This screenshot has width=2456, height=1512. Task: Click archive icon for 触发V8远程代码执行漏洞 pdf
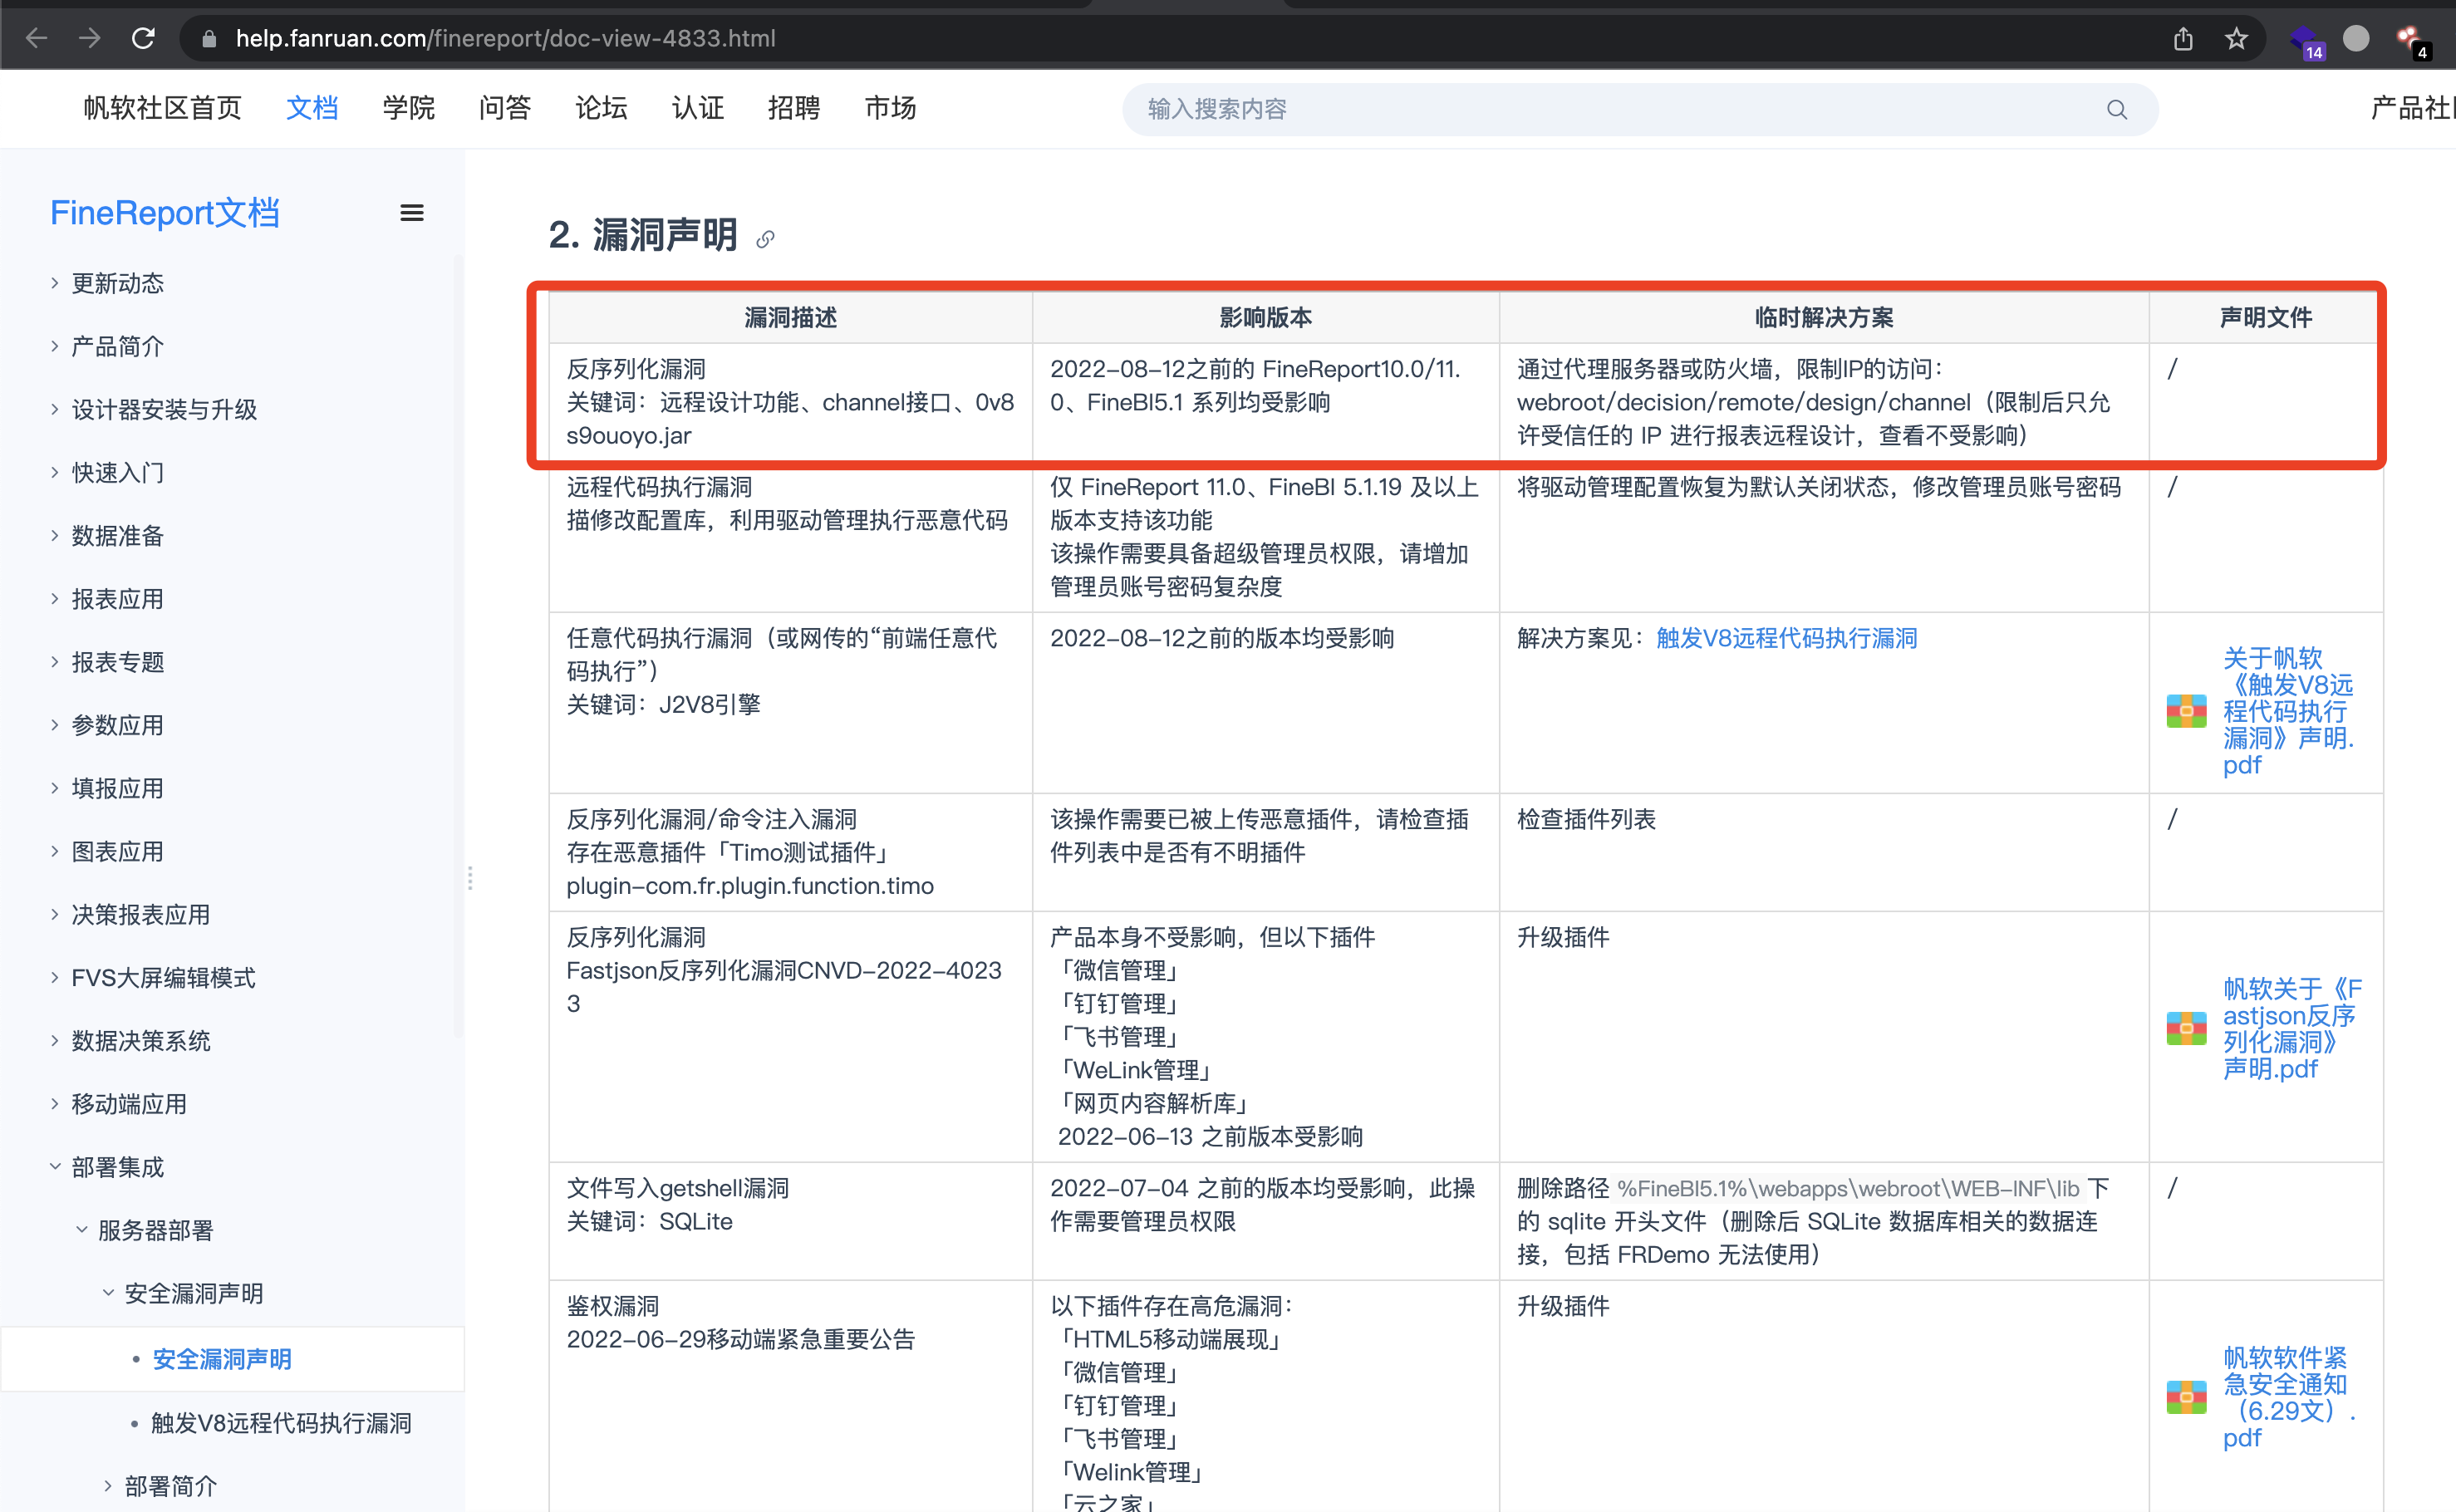(x=2187, y=711)
